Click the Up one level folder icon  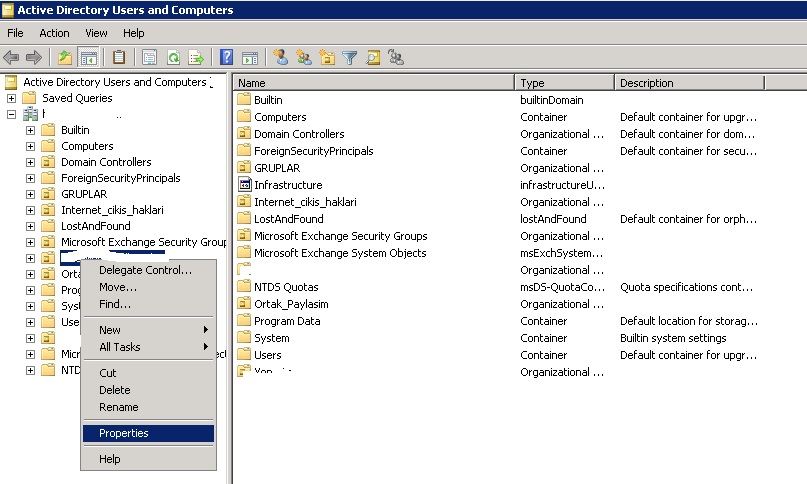pyautogui.click(x=65, y=58)
